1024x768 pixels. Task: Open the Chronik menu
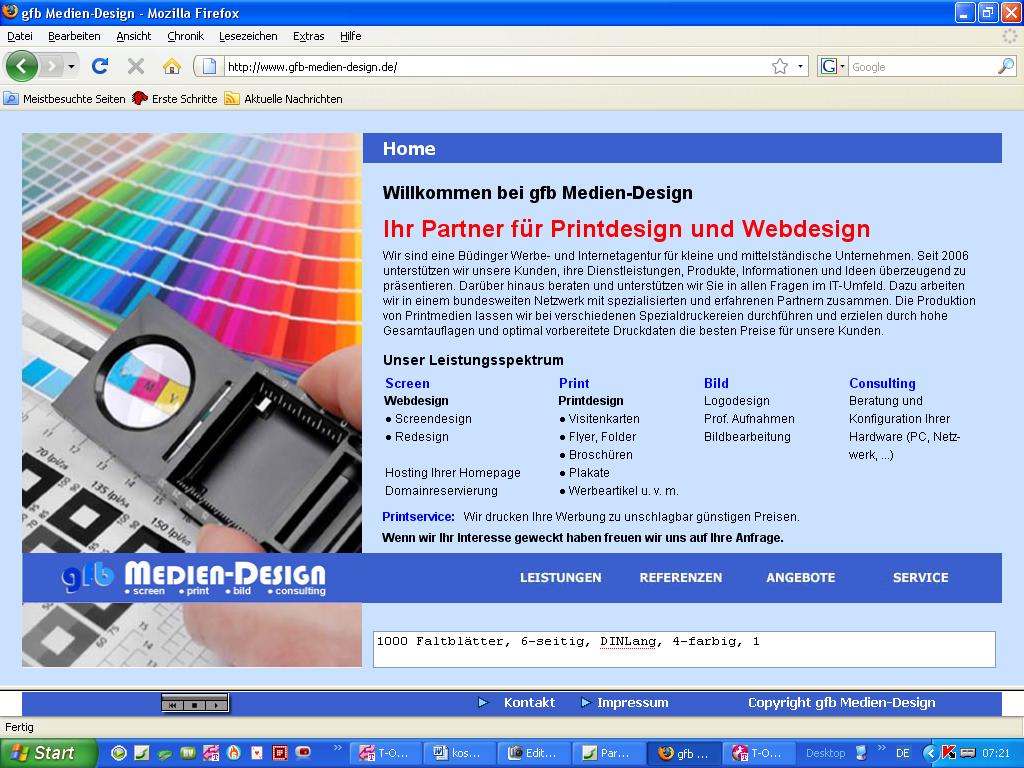pyautogui.click(x=185, y=37)
